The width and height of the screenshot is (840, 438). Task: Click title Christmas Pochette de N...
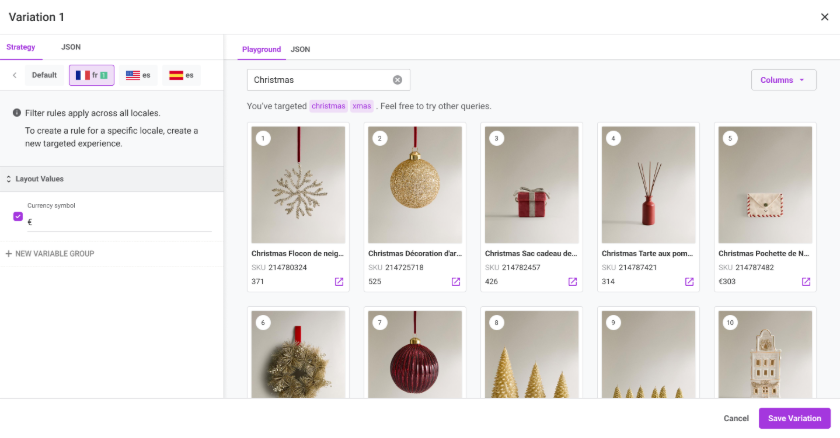tap(764, 254)
